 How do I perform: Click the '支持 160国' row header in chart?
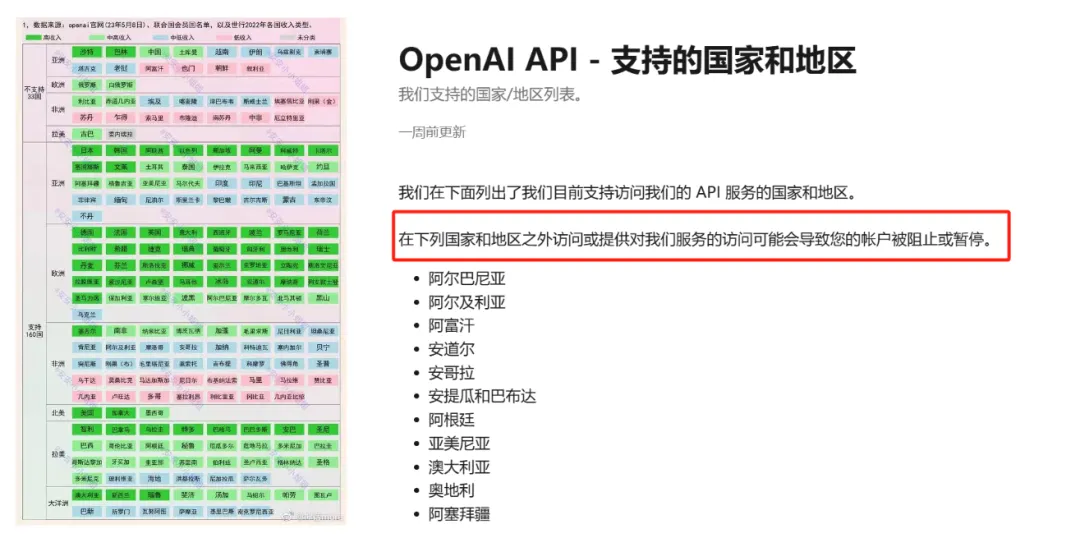point(34,331)
